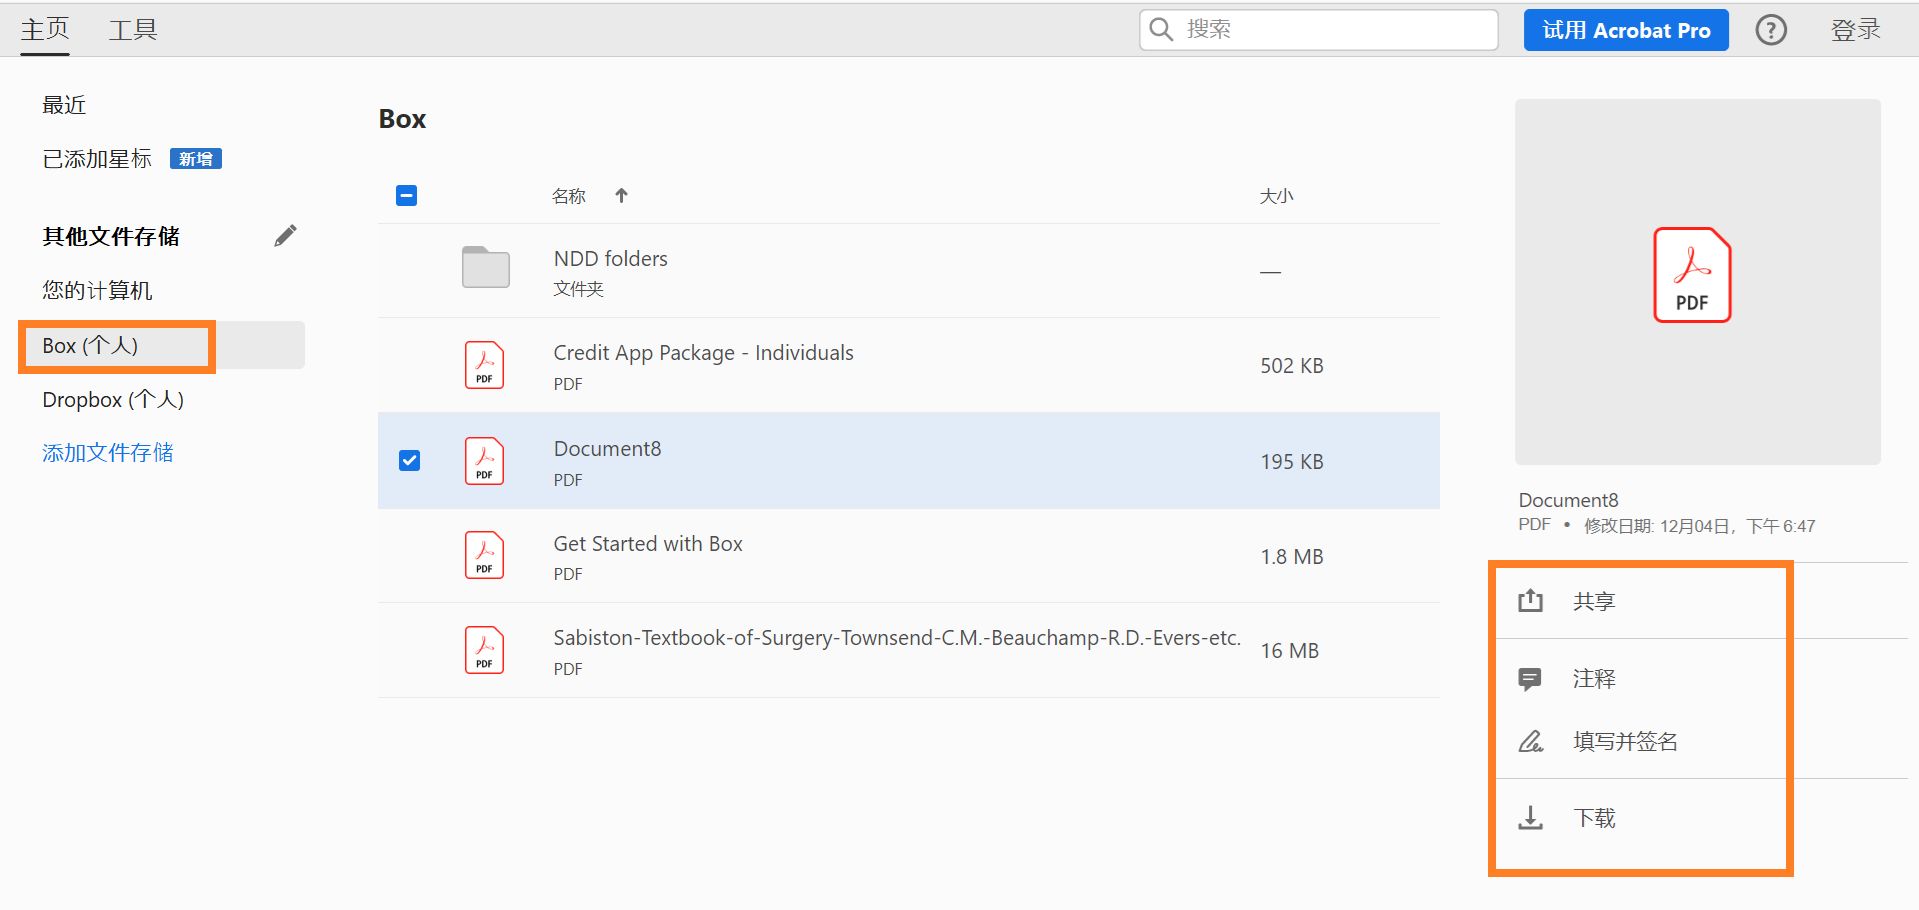Select the Sabiston Textbook of Surgery file
Image resolution: width=1919 pixels, height=910 pixels.
(x=896, y=639)
